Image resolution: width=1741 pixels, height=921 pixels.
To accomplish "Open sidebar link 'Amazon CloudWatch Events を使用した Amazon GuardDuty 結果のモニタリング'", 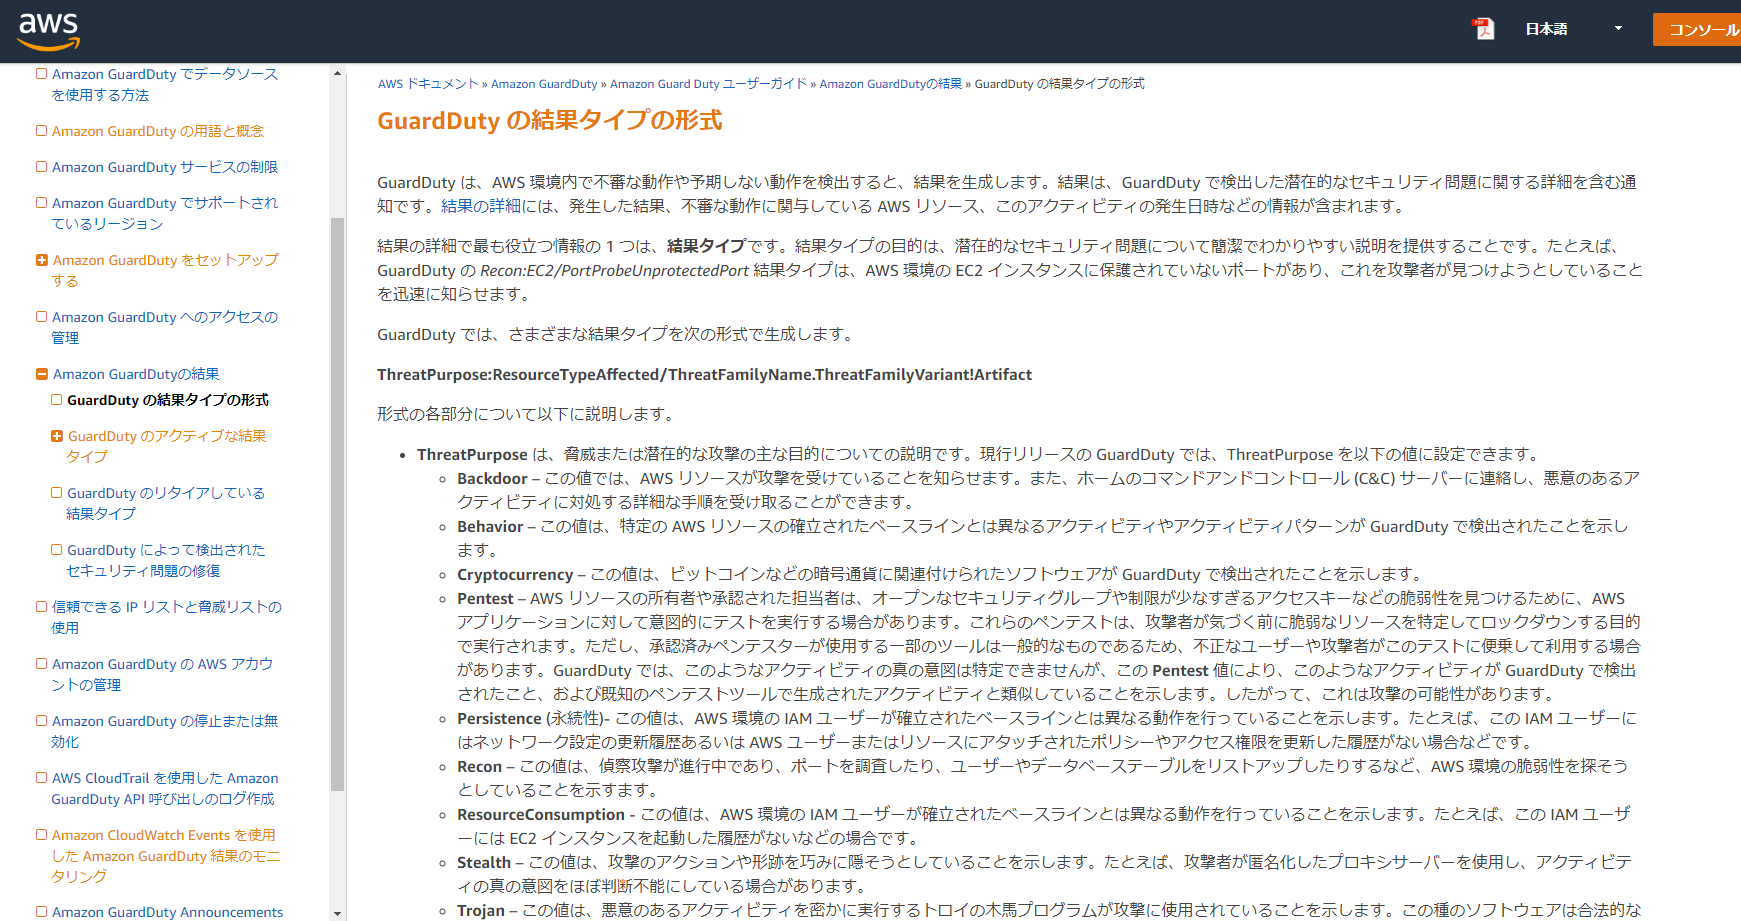I will click(x=166, y=855).
